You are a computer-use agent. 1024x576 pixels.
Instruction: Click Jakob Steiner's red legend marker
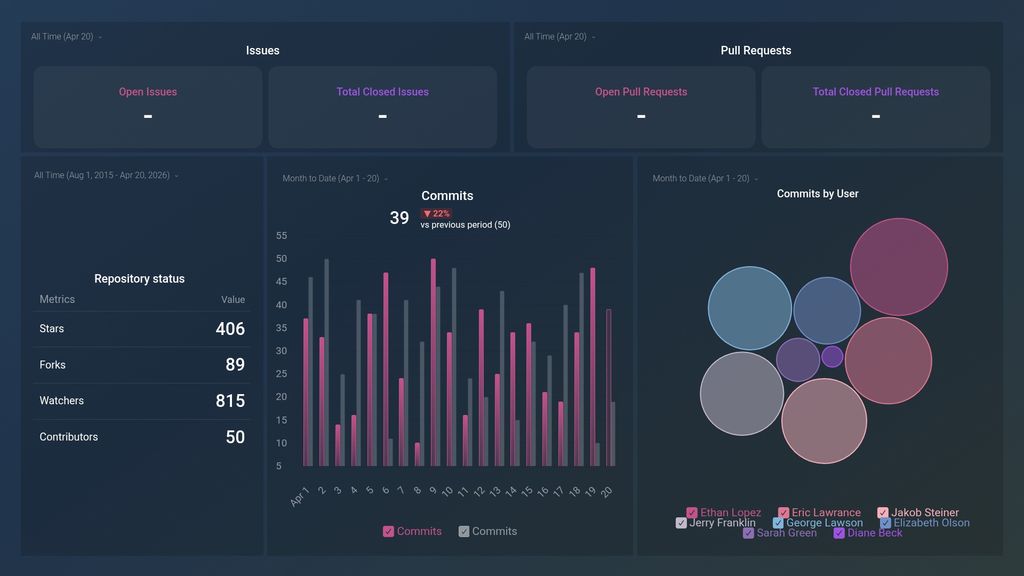[x=882, y=512]
